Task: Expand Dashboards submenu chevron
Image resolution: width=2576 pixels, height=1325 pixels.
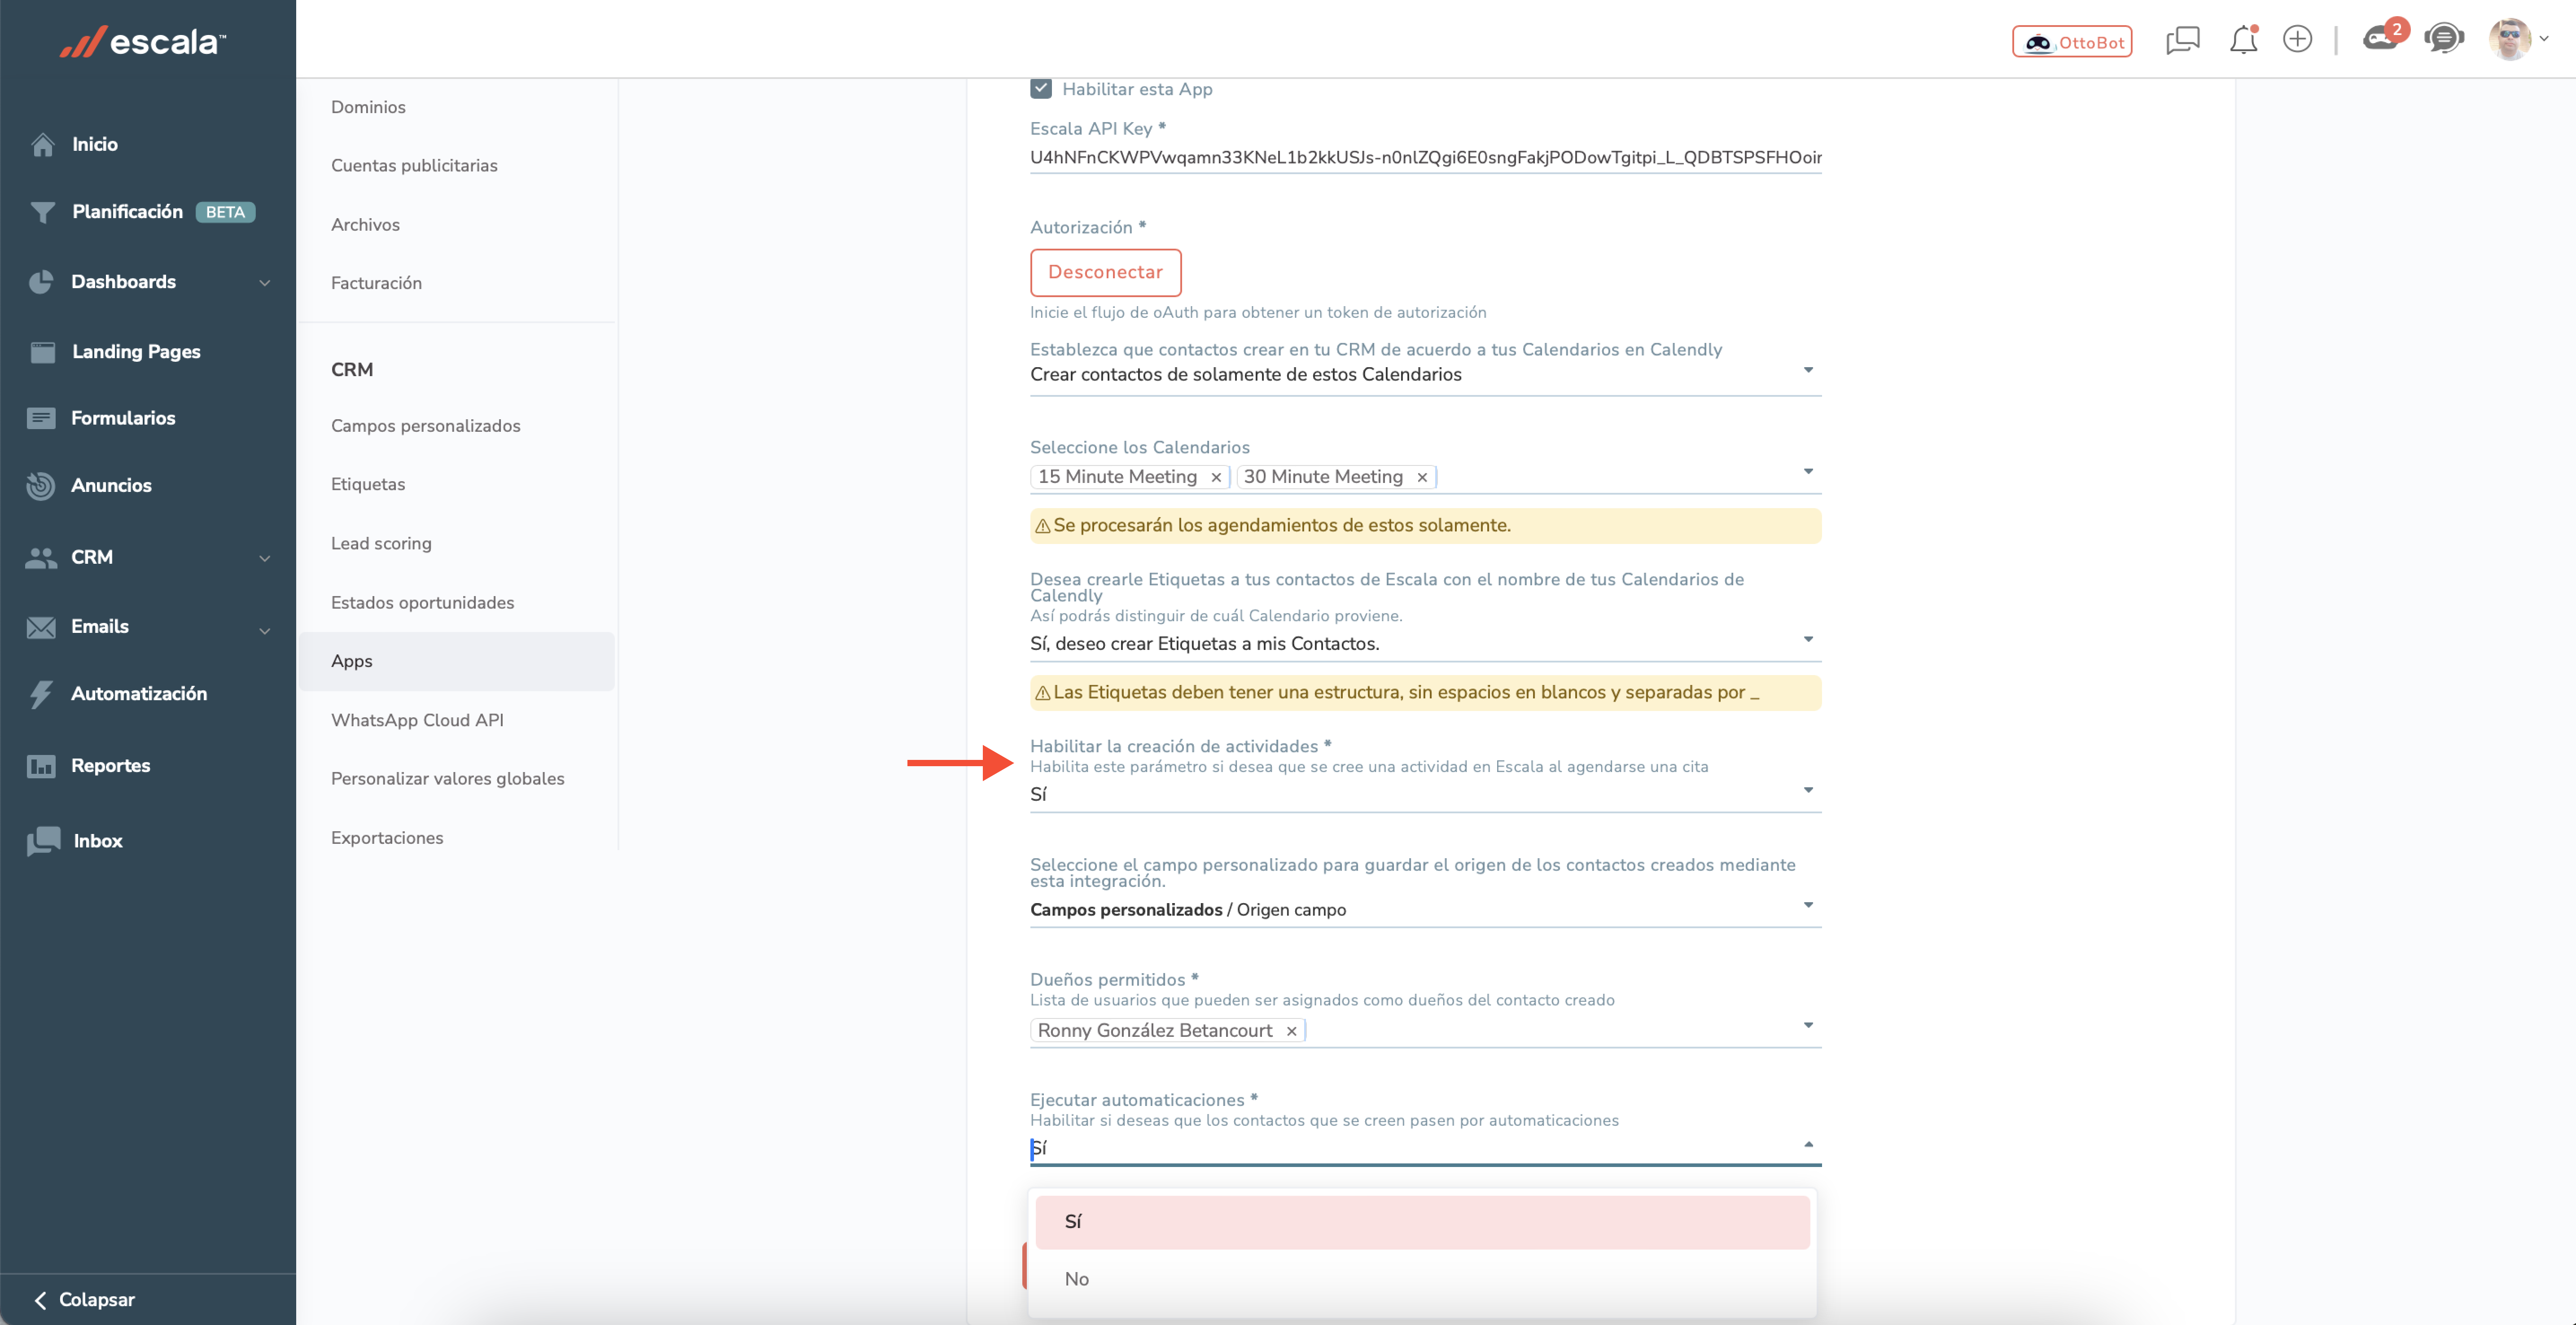Action: (x=265, y=283)
